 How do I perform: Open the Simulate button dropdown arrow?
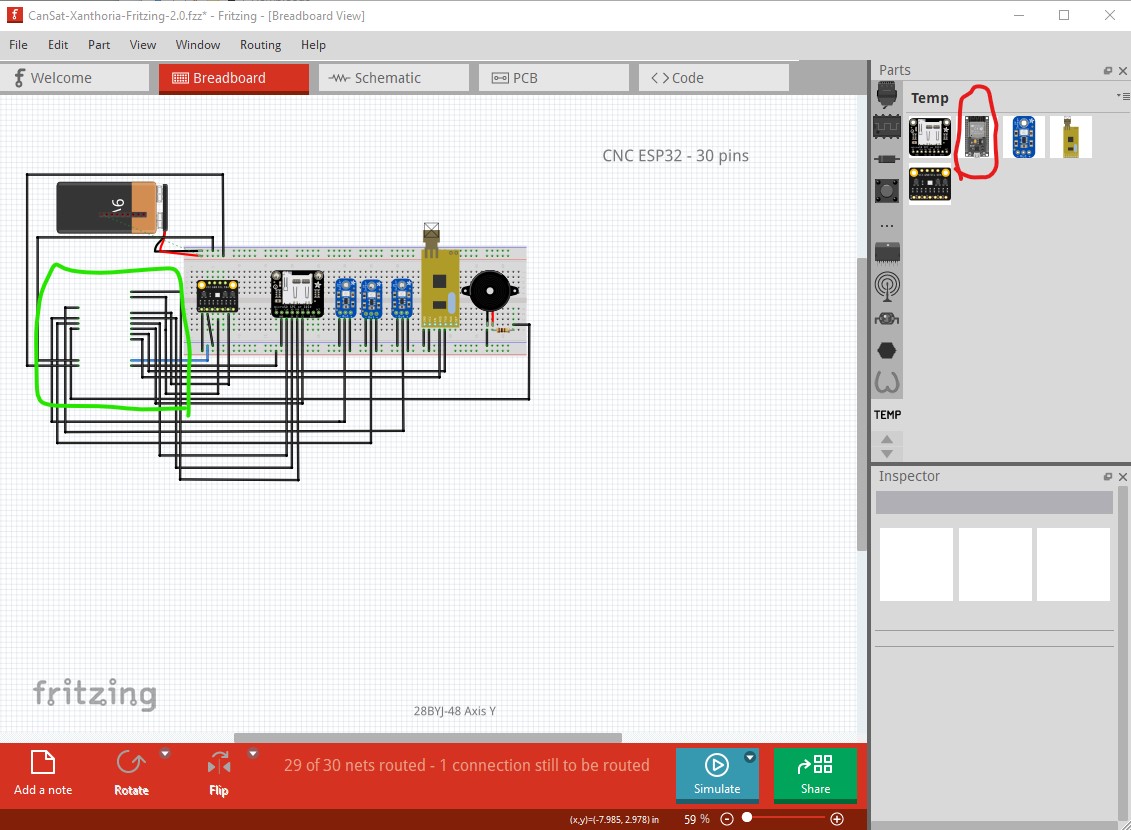750,757
